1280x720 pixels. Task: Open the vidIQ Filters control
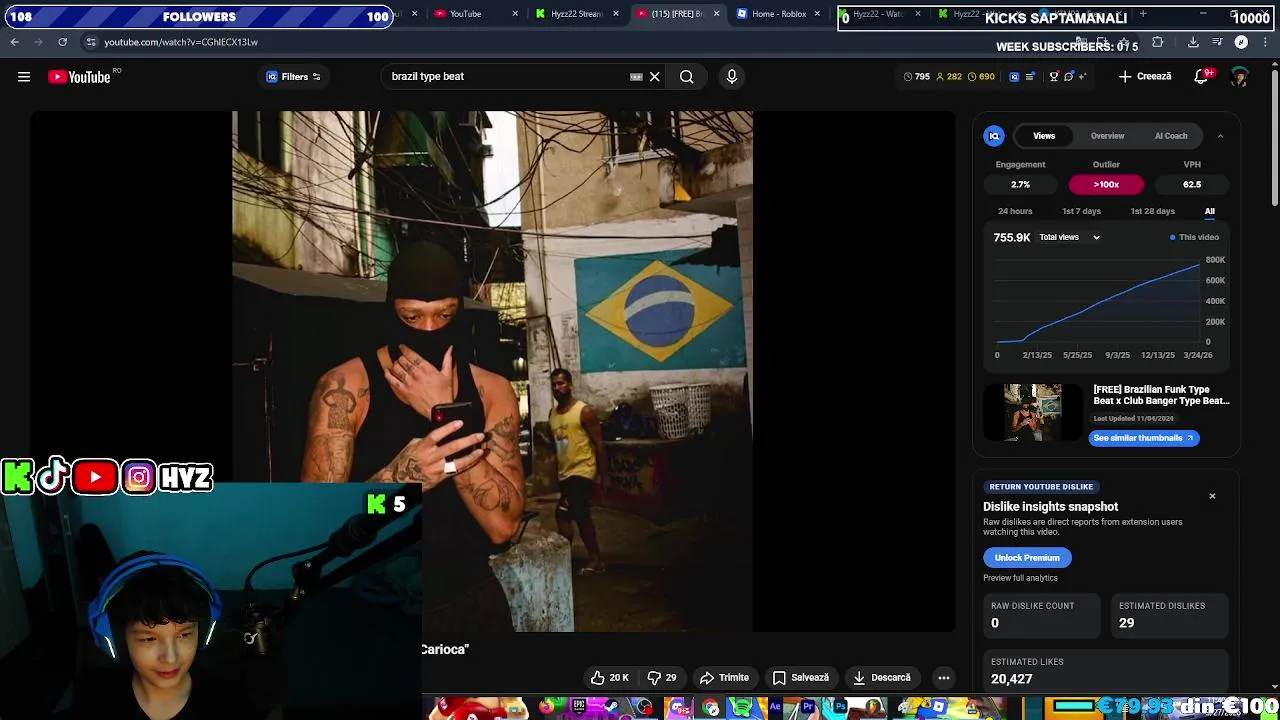coord(293,77)
